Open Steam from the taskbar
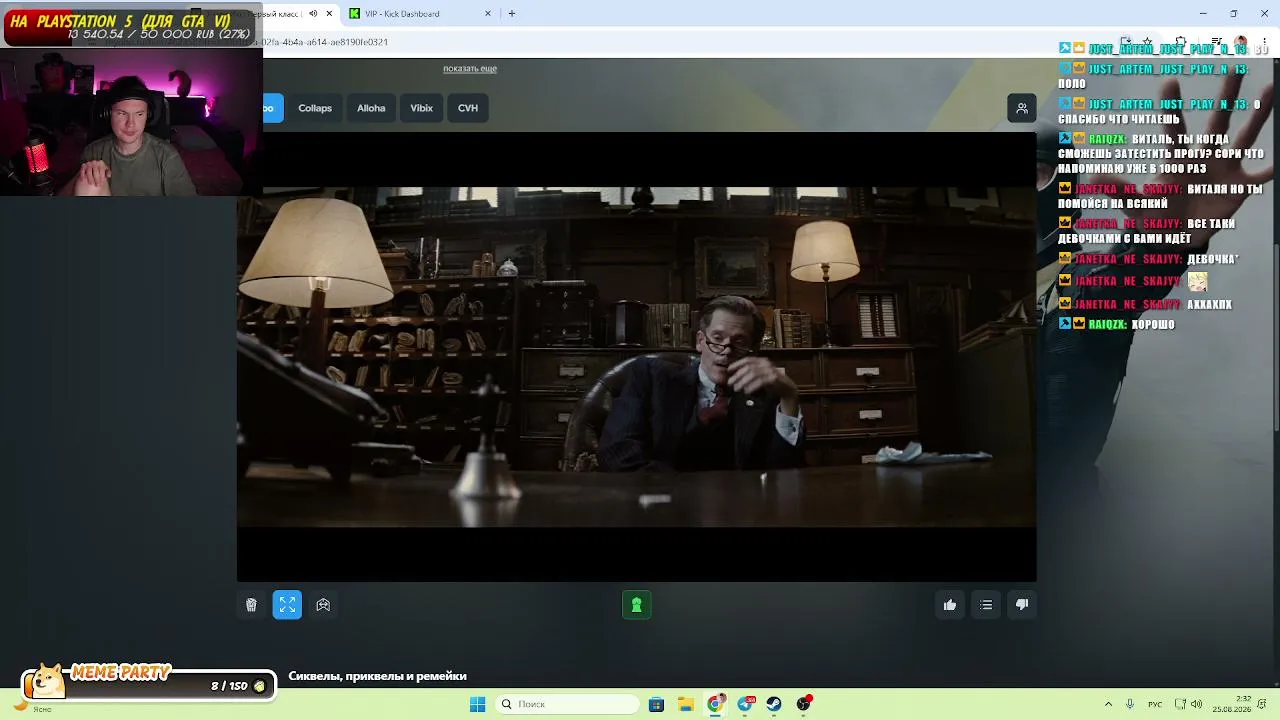 [774, 704]
